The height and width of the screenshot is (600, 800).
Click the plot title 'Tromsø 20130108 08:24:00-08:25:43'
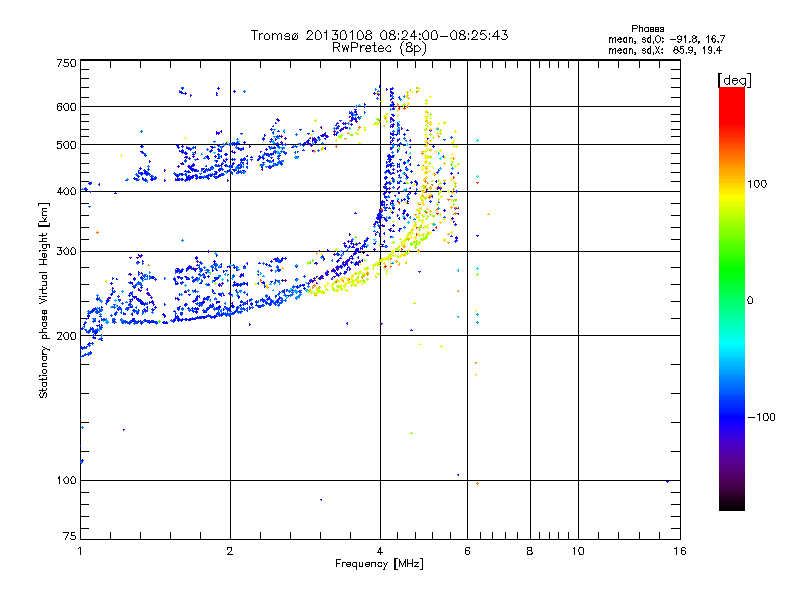[x=379, y=35]
